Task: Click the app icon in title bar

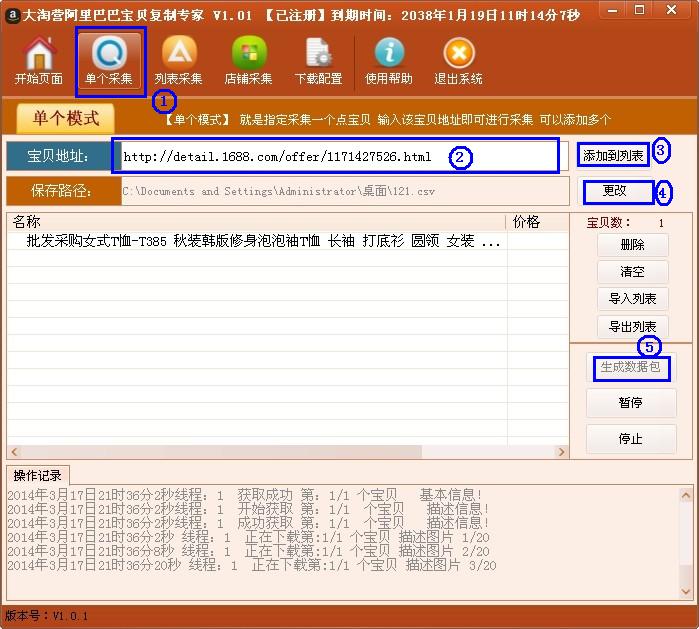Action: click(x=12, y=12)
